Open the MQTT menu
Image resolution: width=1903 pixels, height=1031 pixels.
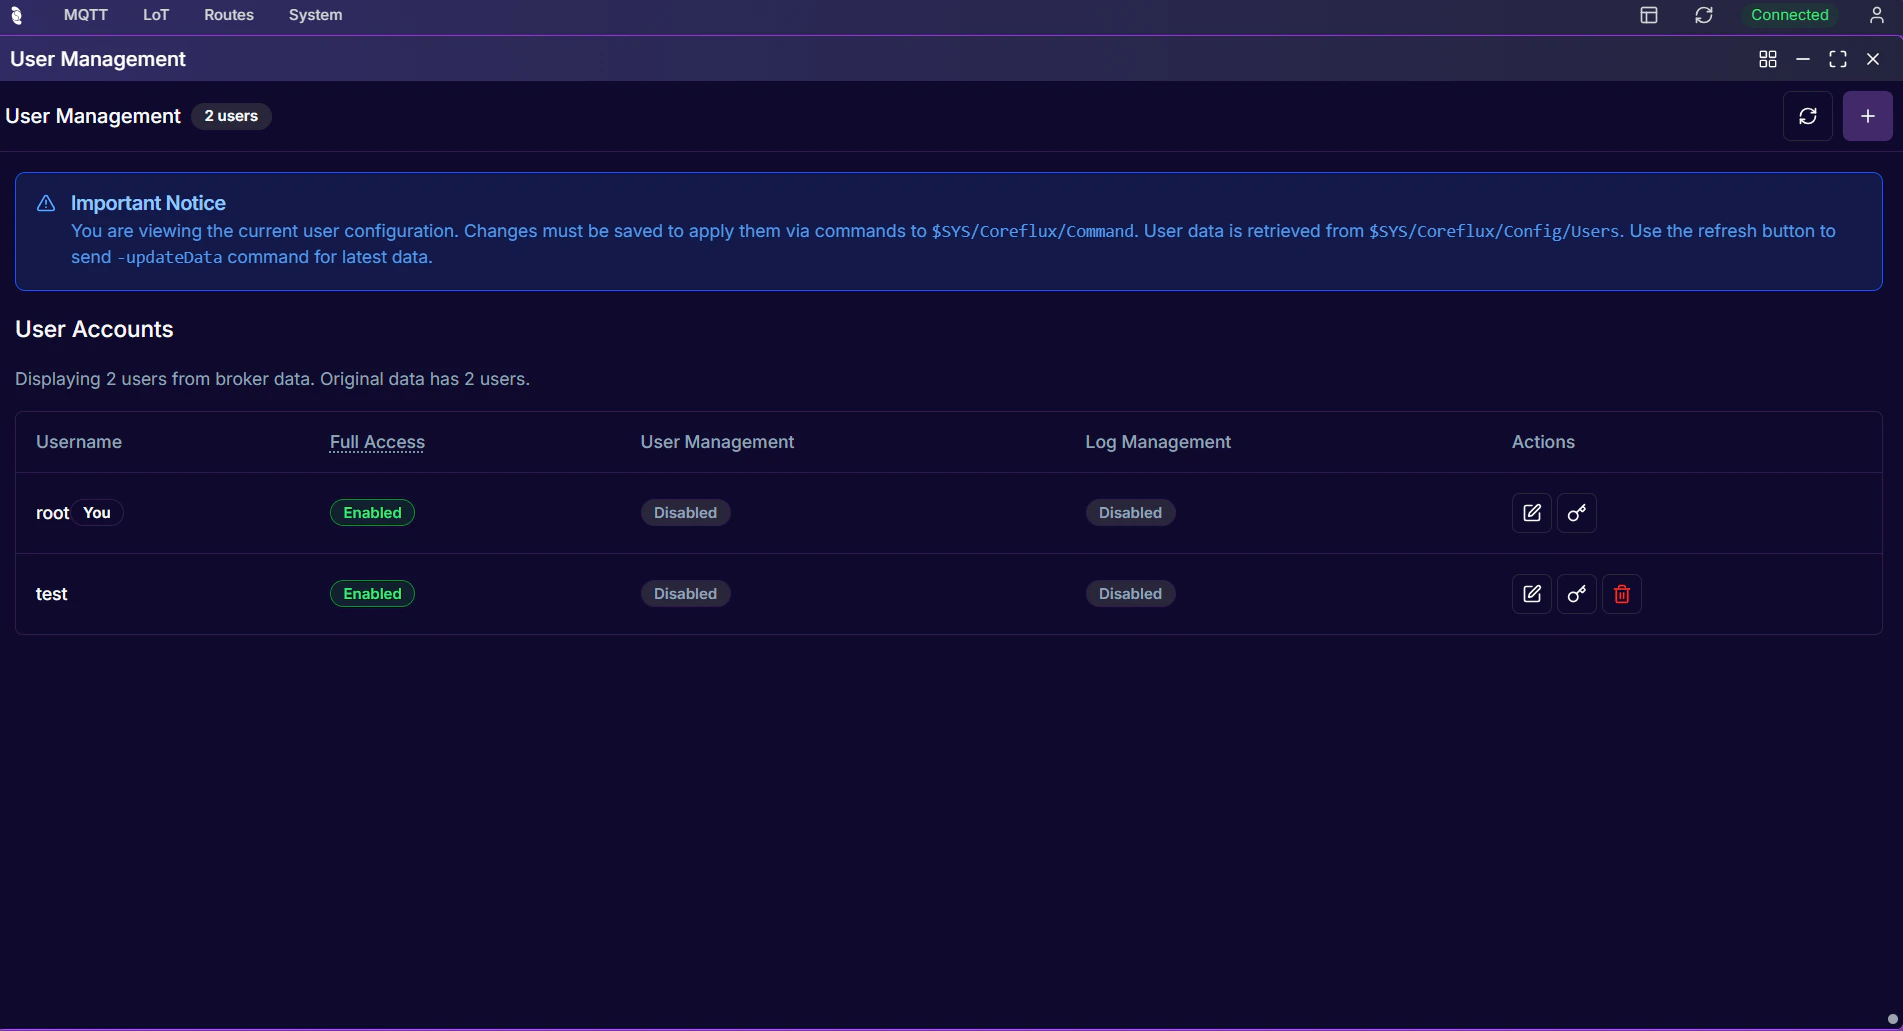click(85, 15)
